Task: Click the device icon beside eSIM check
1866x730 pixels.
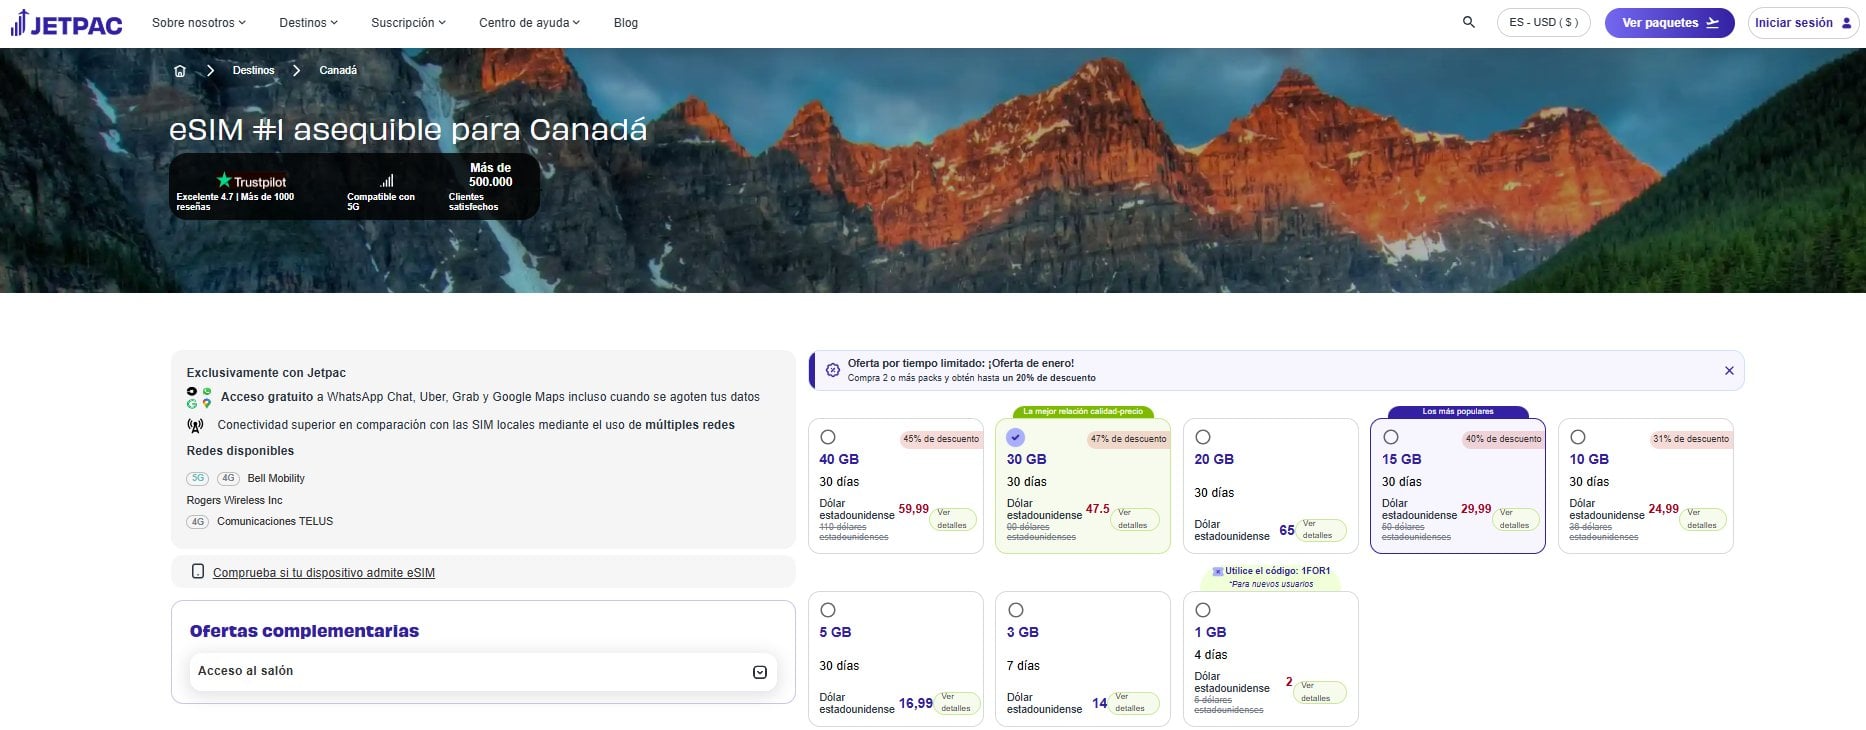Action: 198,572
